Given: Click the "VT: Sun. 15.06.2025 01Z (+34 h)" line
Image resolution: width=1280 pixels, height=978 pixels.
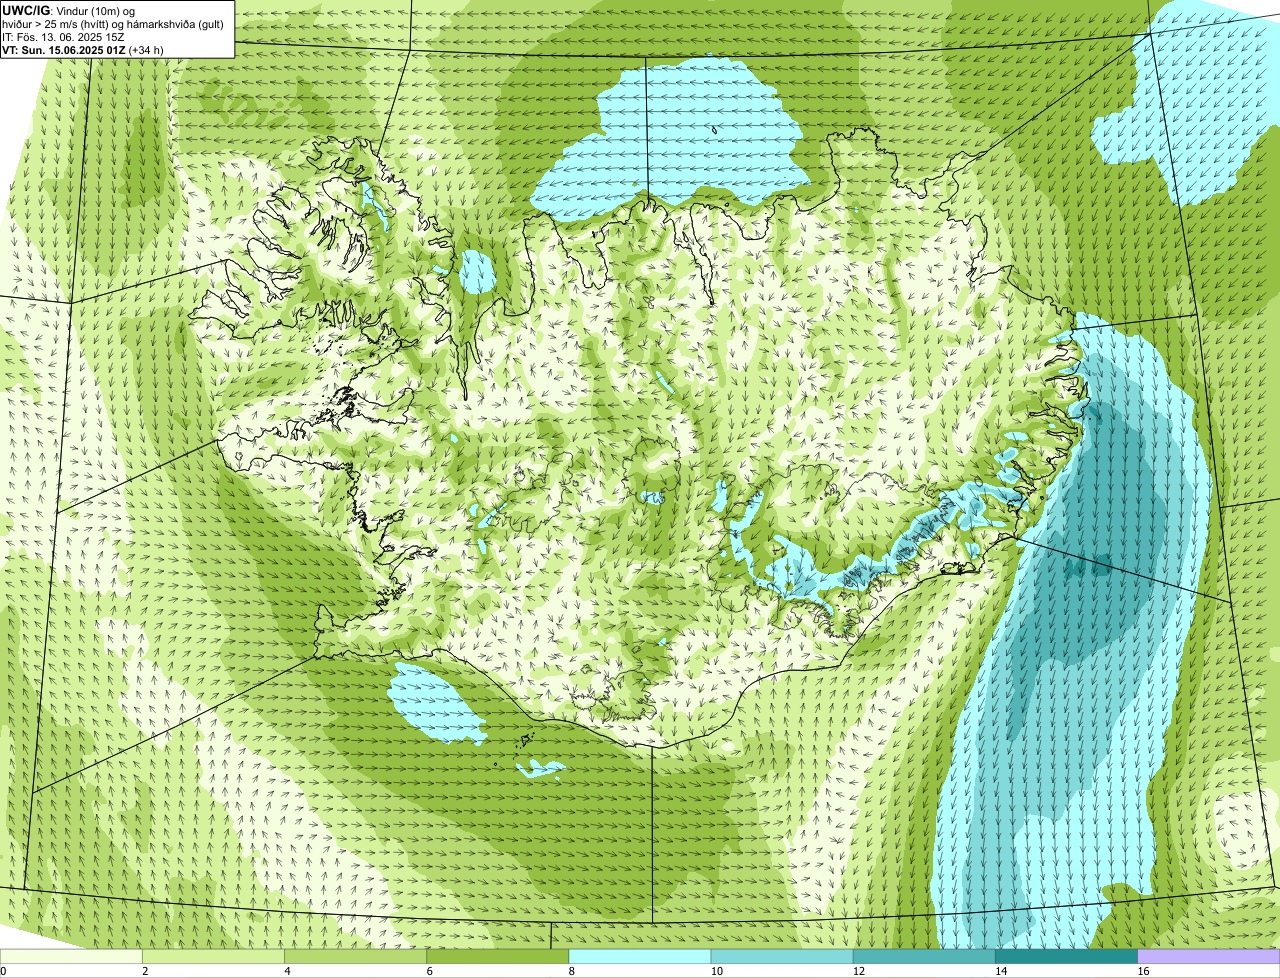Looking at the screenshot, I should (x=83, y=50).
